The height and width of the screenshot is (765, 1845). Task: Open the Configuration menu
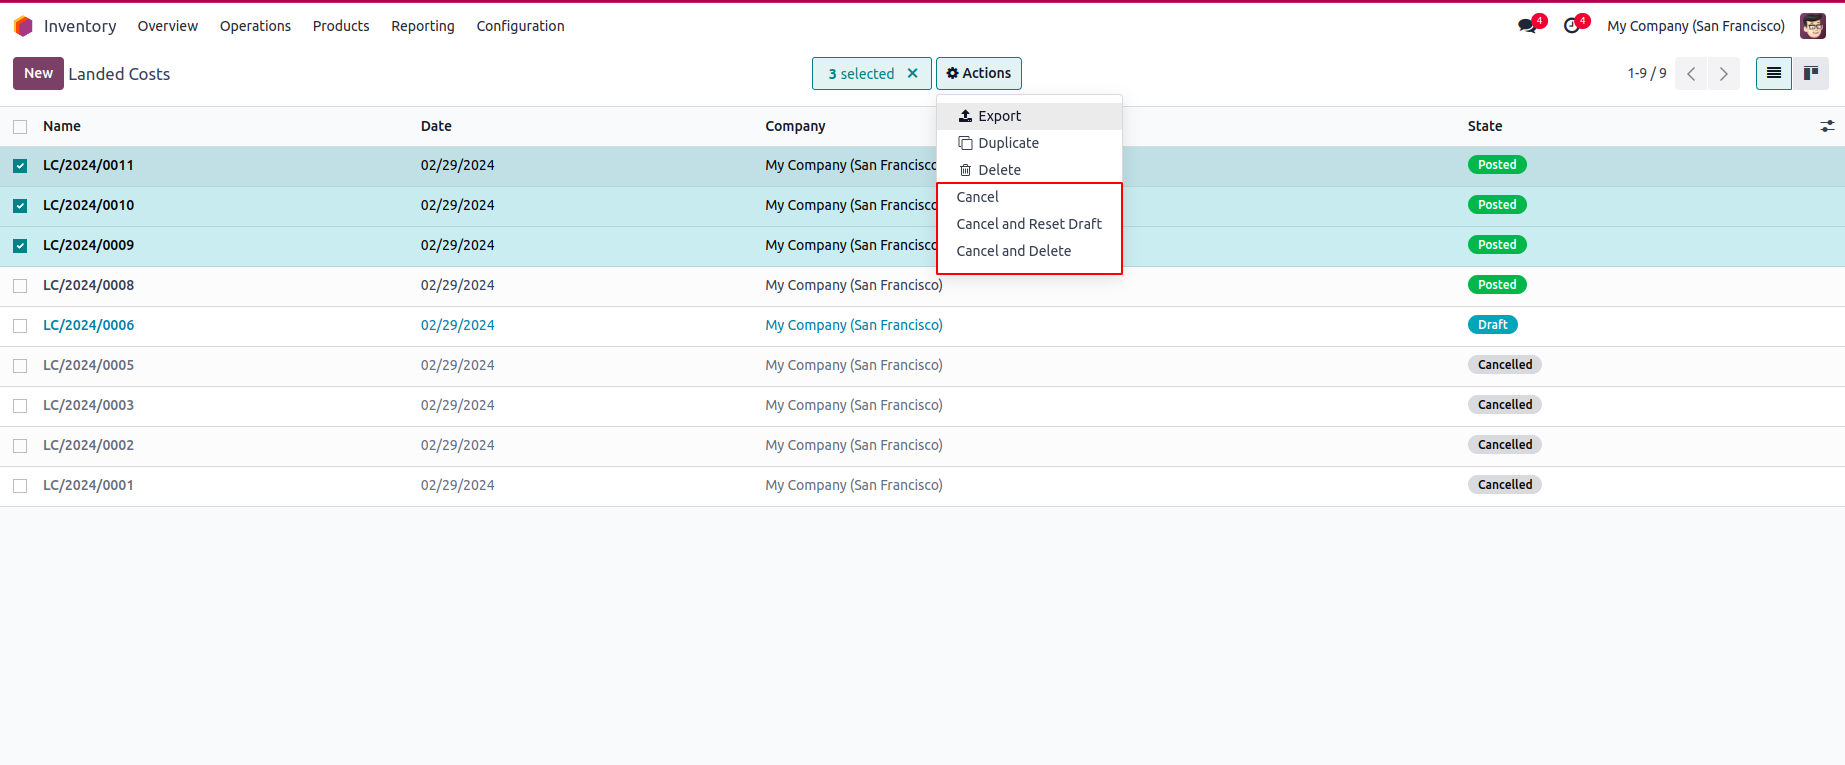pos(520,26)
